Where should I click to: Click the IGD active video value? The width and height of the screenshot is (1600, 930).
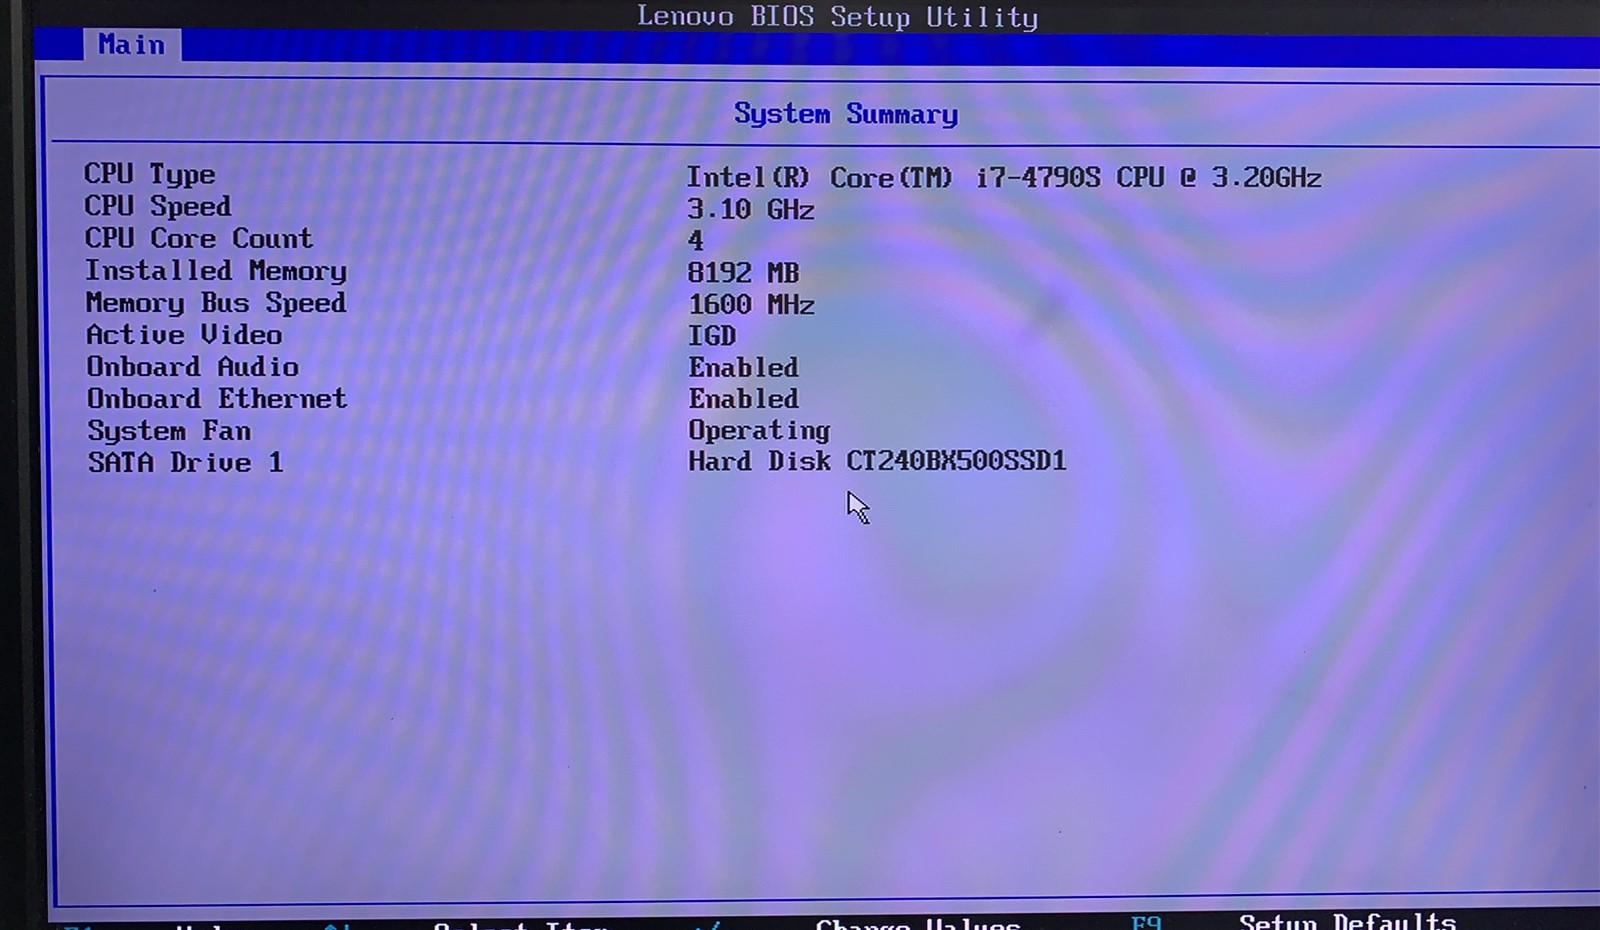[711, 336]
